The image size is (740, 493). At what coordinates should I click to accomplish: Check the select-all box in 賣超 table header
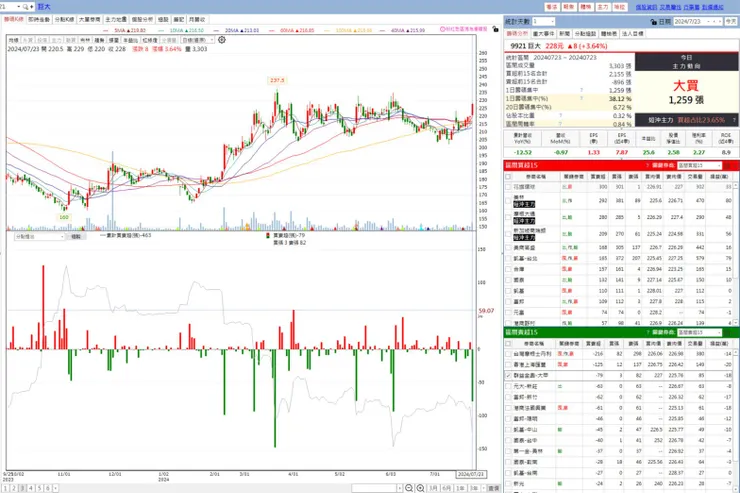click(x=508, y=343)
